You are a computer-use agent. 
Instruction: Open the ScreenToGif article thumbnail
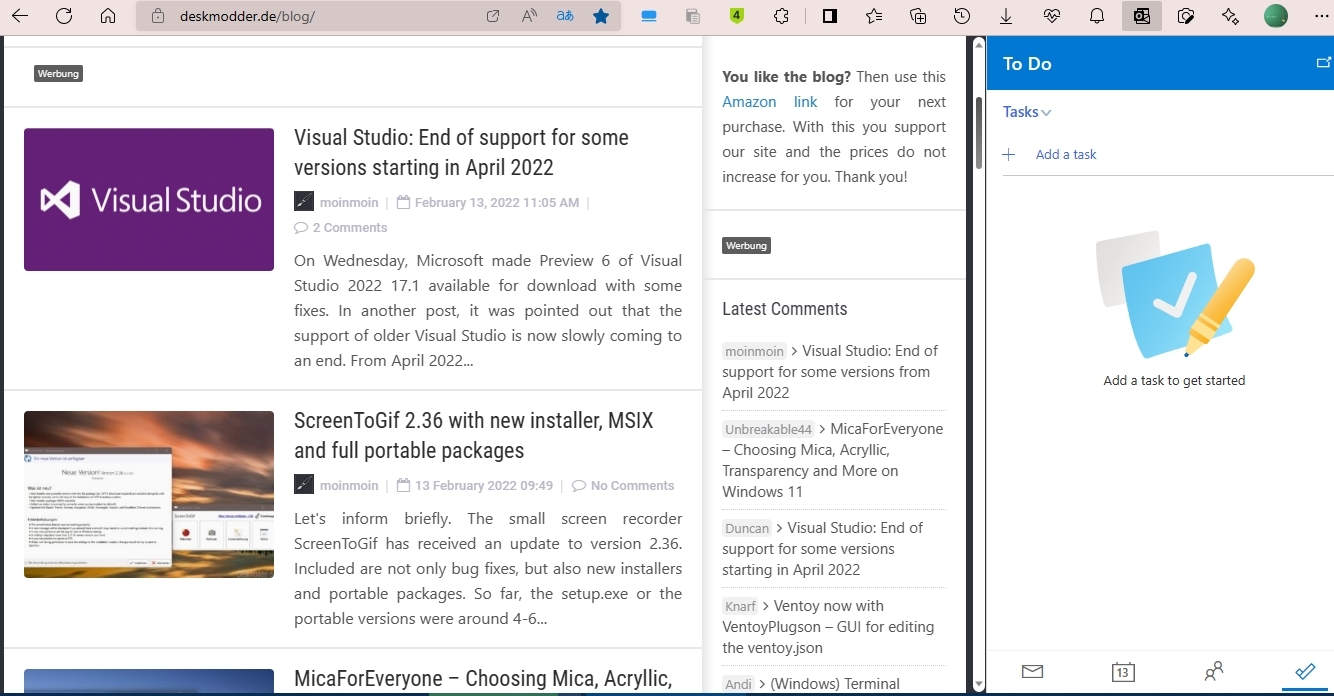coord(149,494)
